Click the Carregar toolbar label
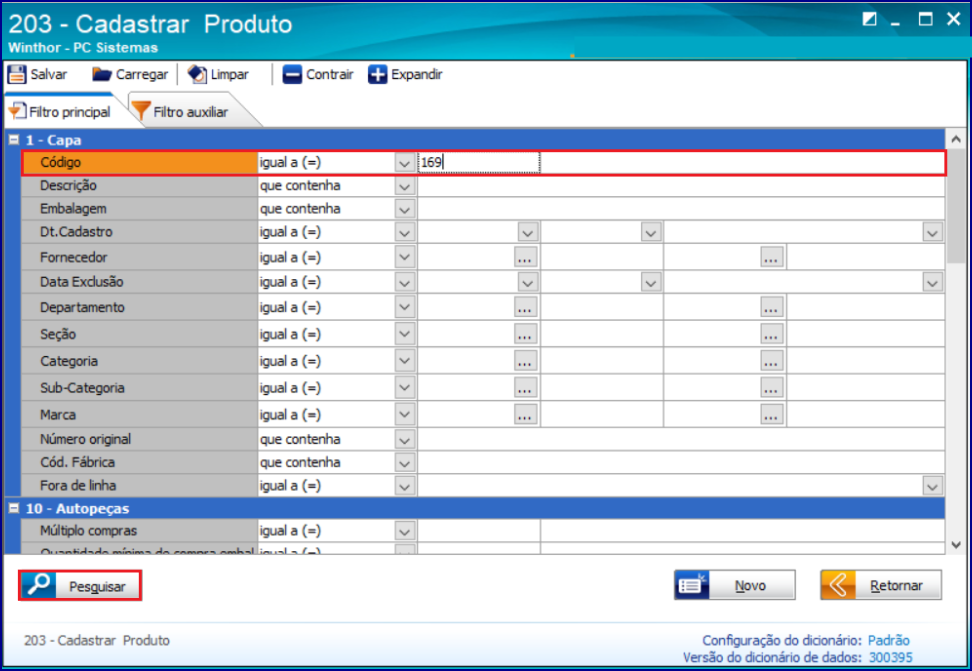The height and width of the screenshot is (671, 972). pyautogui.click(x=142, y=74)
